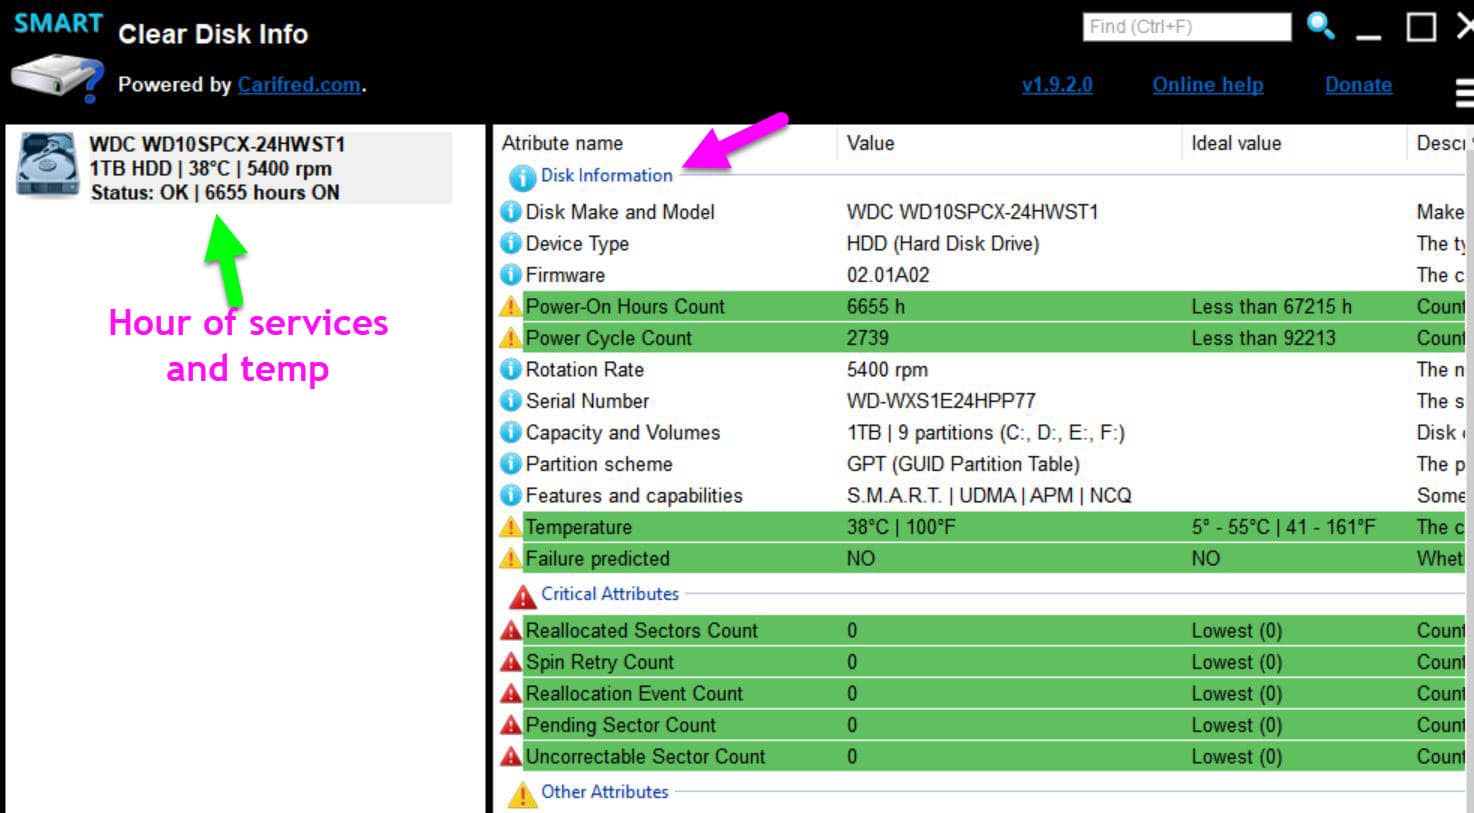This screenshot has height=813, width=1474.
Task: Open the Online help link
Action: 1208,85
